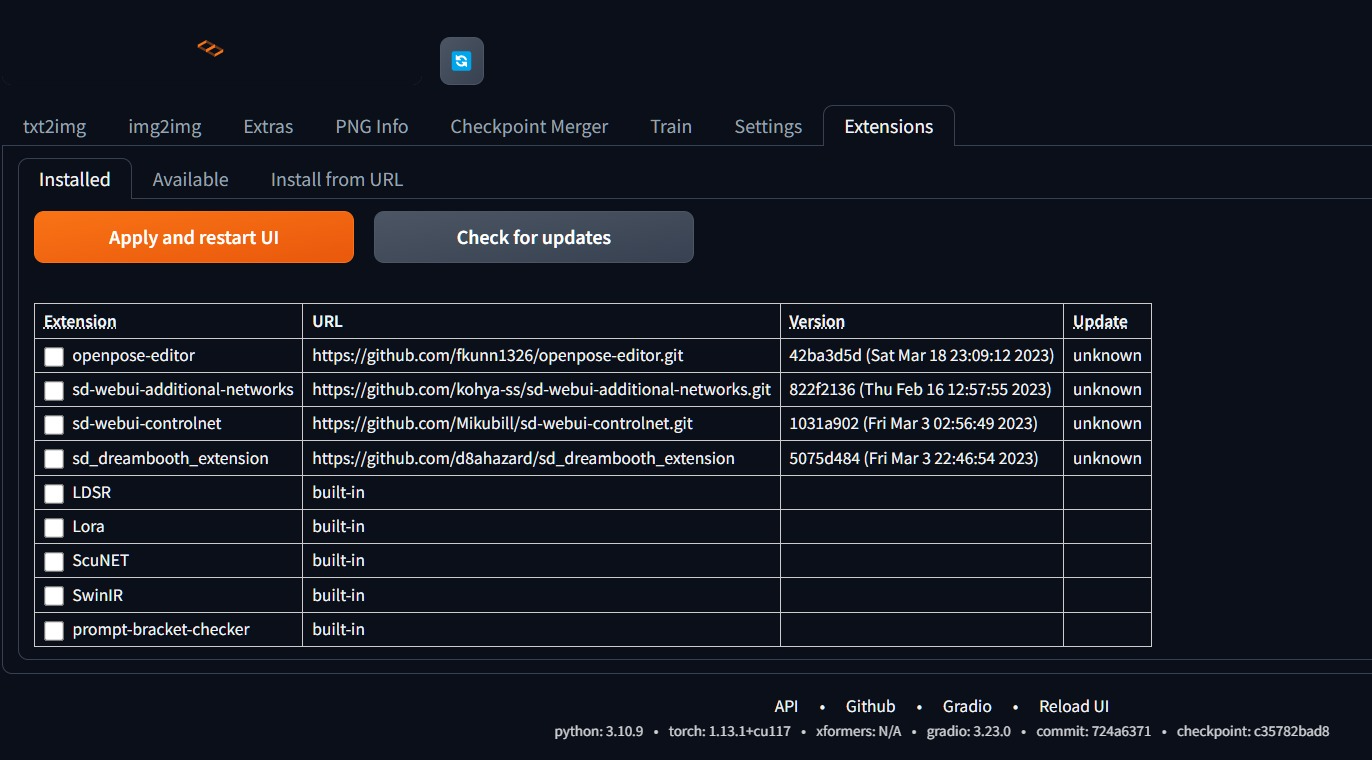This screenshot has width=1372, height=760.
Task: Select the built-in LDSR extension checkbox
Action: click(53, 493)
